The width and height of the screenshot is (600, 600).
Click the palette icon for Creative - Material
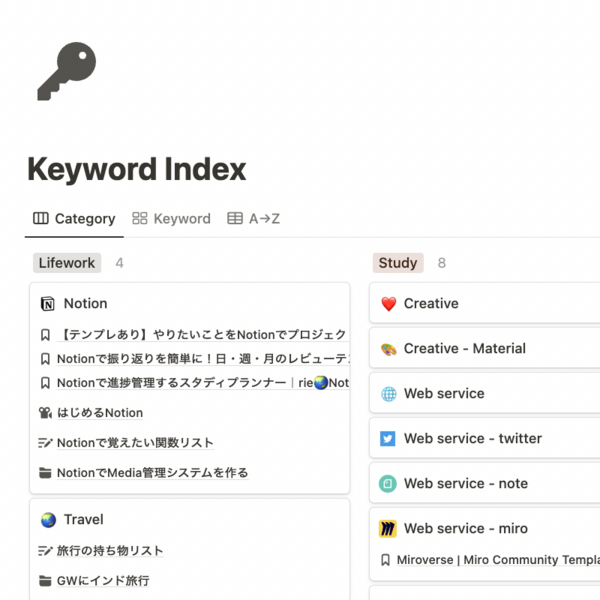click(x=389, y=349)
